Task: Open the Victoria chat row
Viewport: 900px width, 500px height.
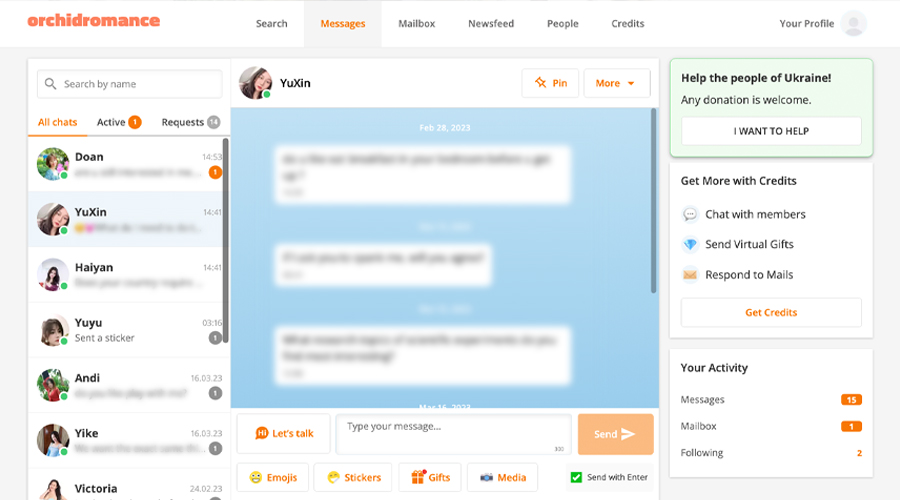Action: pyautogui.click(x=129, y=487)
